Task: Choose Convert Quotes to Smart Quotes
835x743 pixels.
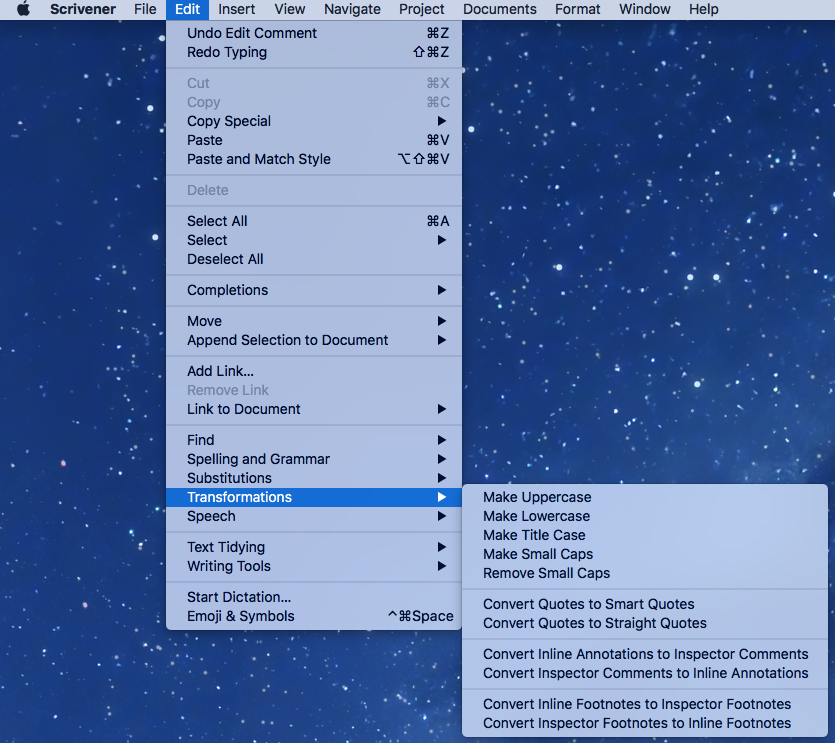Action: click(645, 605)
